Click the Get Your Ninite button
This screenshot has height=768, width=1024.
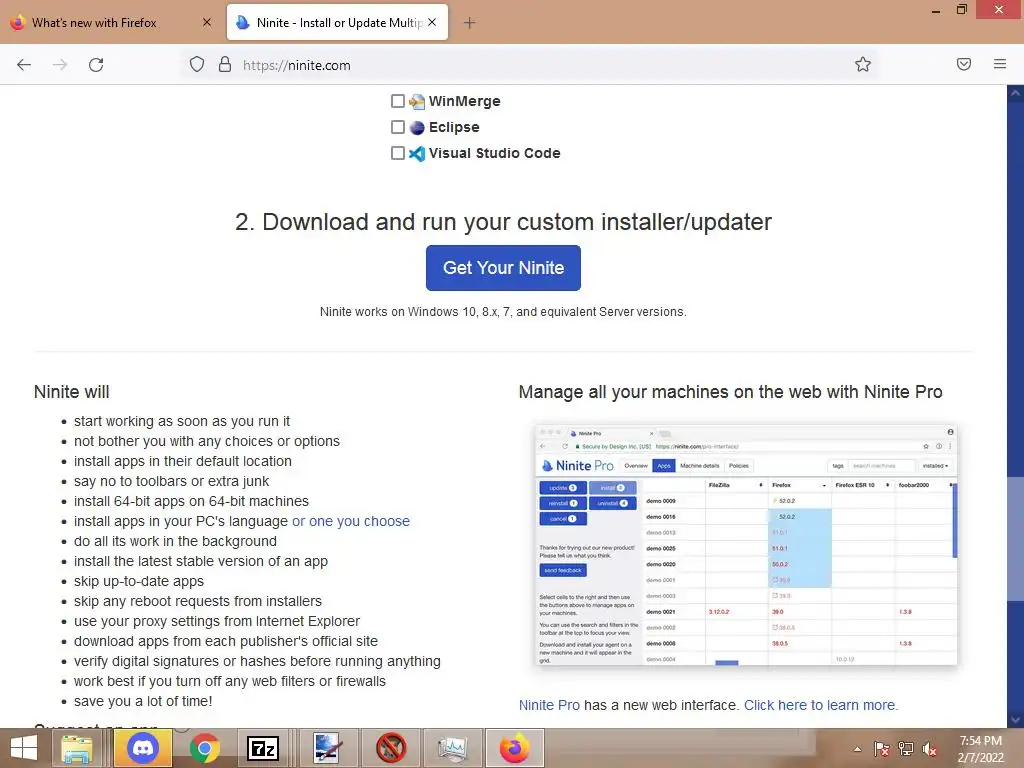click(x=503, y=268)
